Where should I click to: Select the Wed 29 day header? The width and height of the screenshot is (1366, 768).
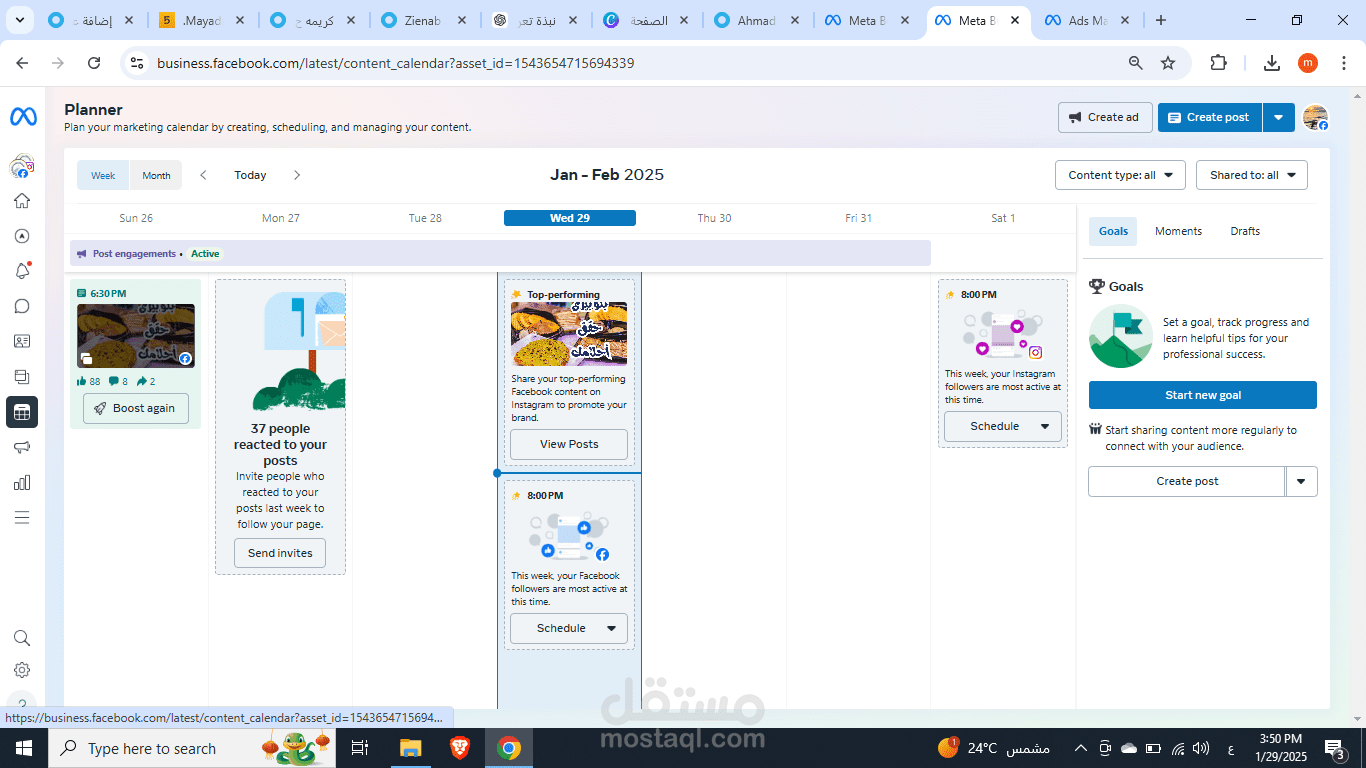[x=570, y=218]
